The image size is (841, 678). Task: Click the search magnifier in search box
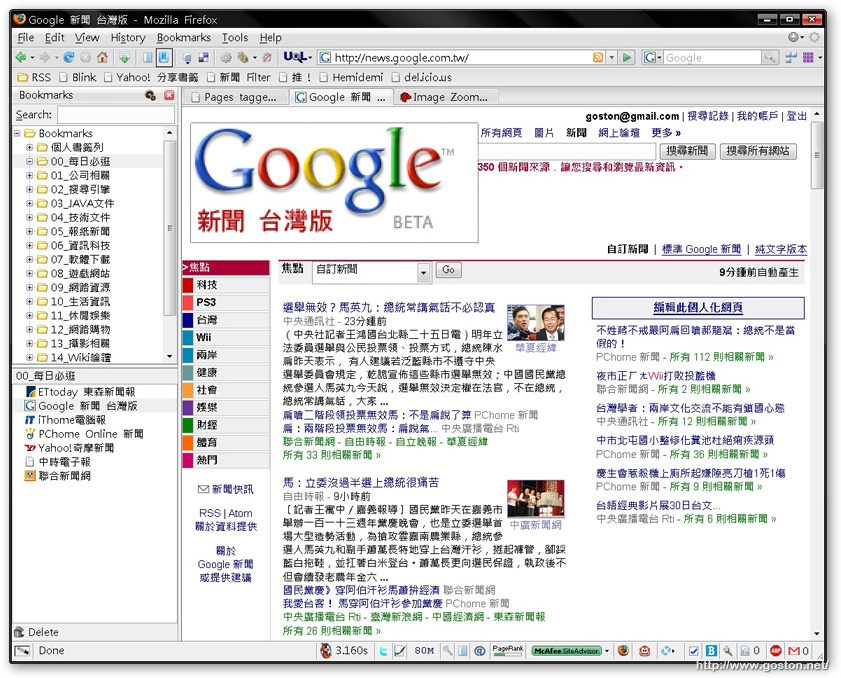[769, 57]
